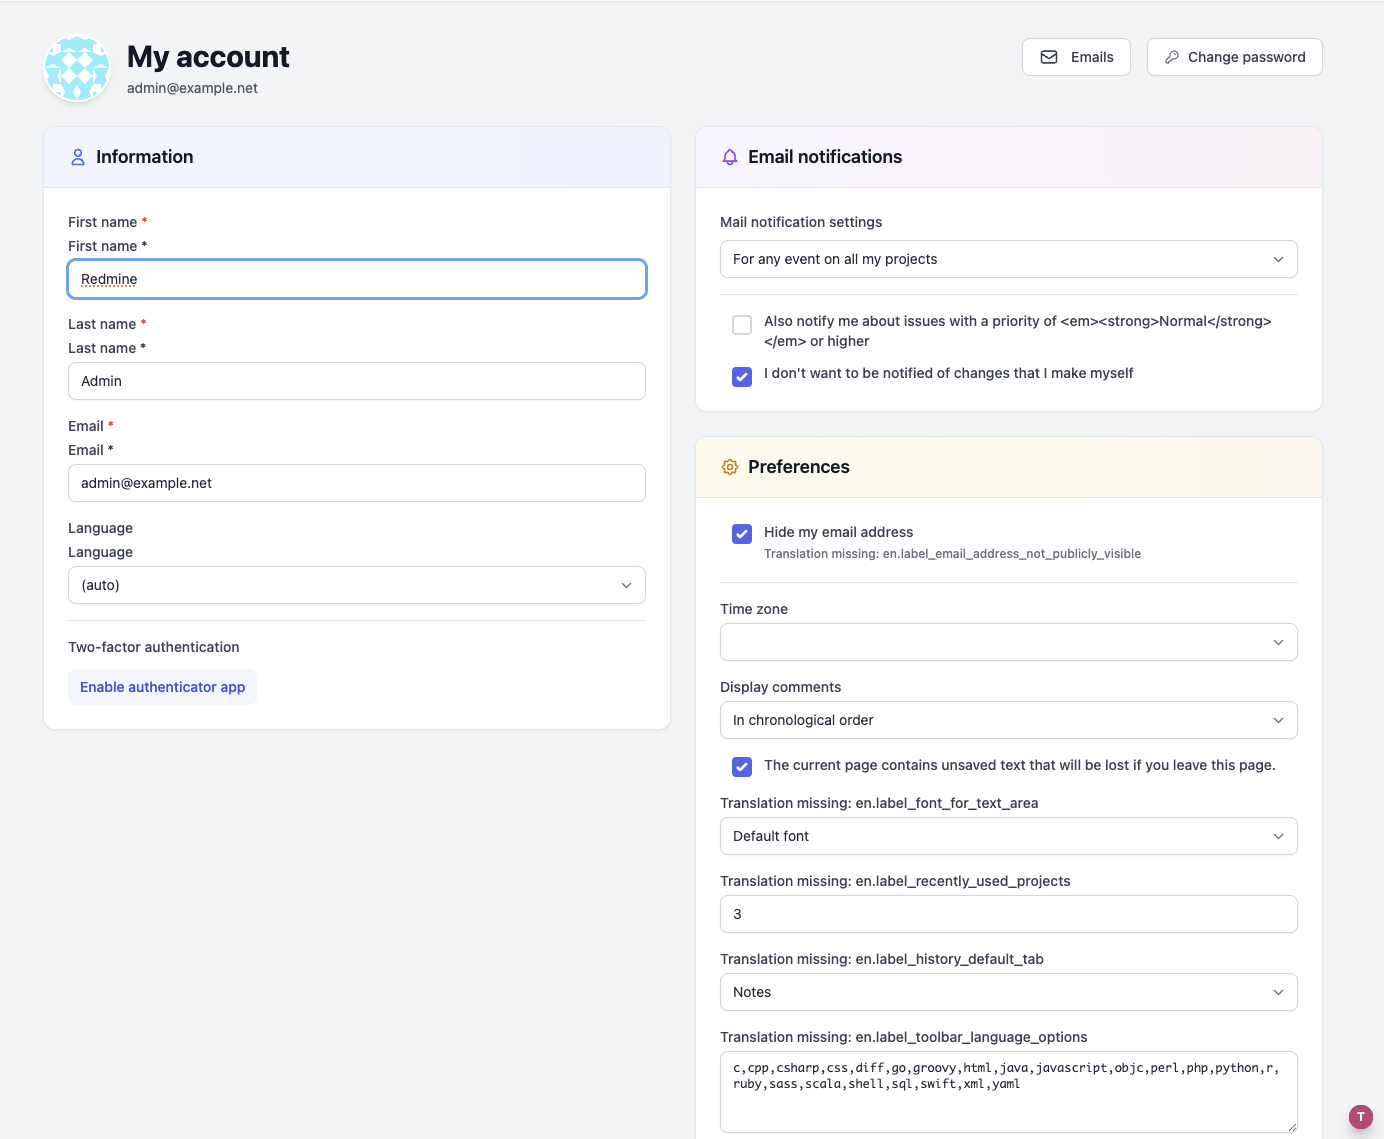Toggle unsaved text warning checkbox
The height and width of the screenshot is (1139, 1384).
[x=742, y=767]
